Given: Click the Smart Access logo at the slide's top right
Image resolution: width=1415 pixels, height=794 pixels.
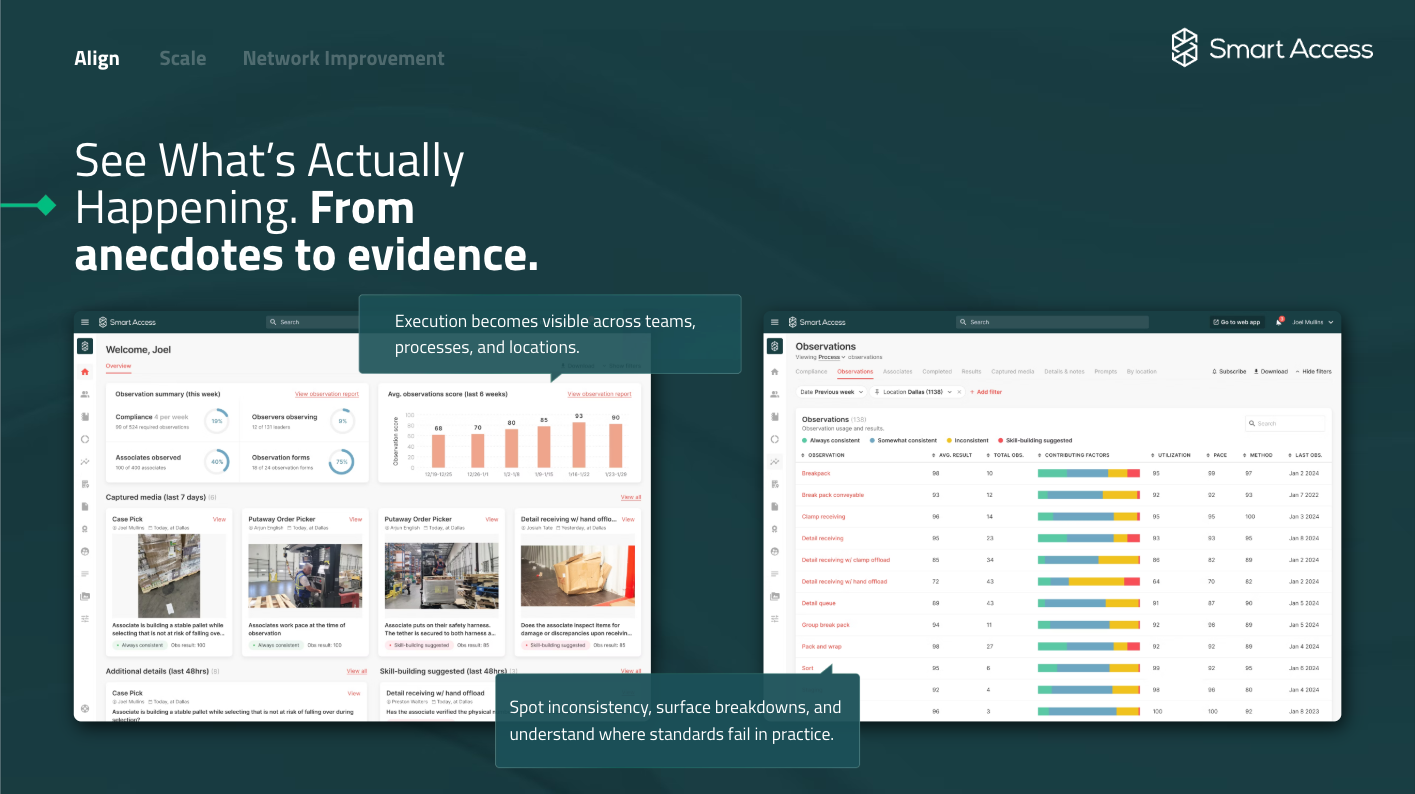Looking at the screenshot, I should click(x=1272, y=48).
